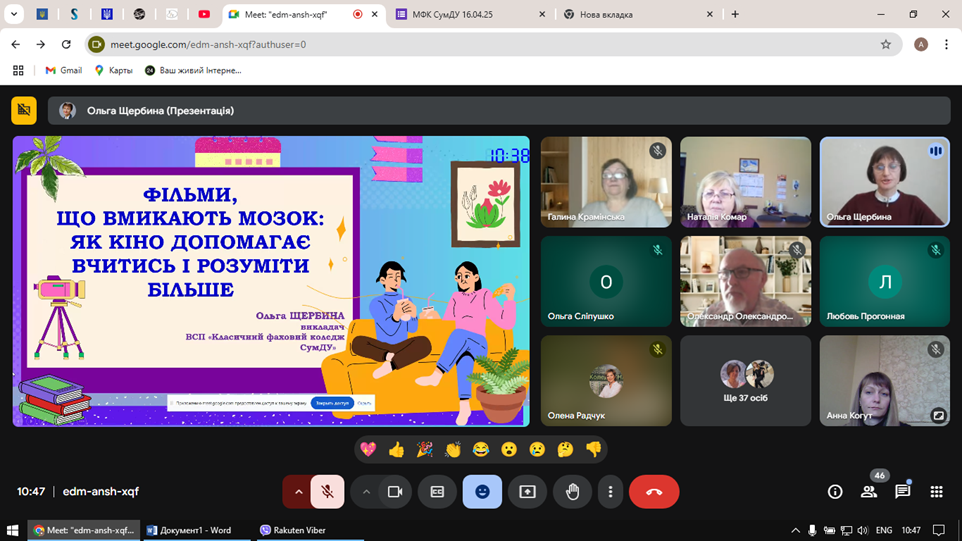Send the thumbs up reaction
This screenshot has height=541, width=962.
[396, 450]
